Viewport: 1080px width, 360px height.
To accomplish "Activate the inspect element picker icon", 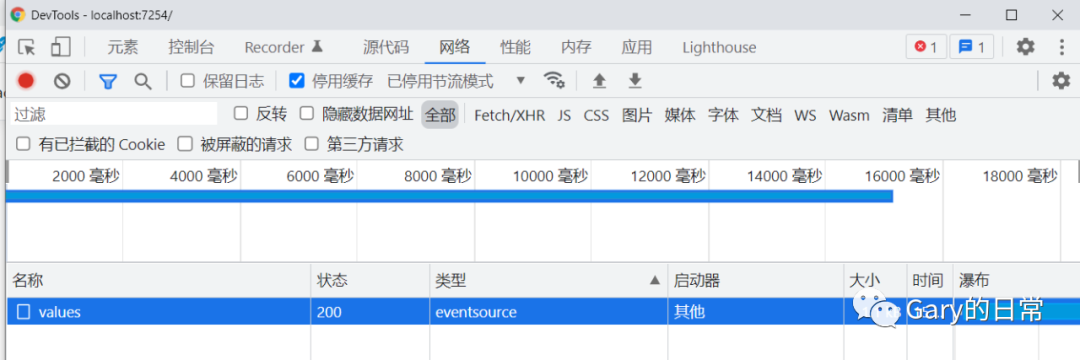I will [x=27, y=47].
